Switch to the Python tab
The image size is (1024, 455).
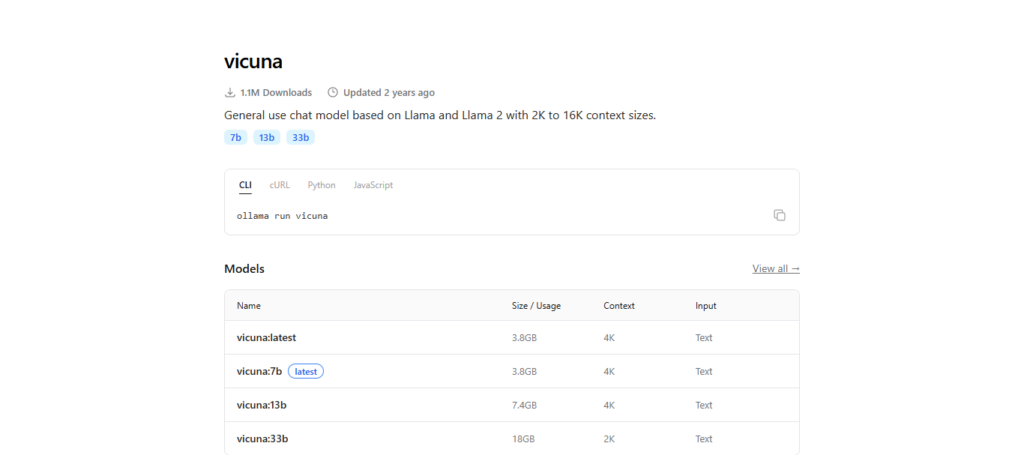point(321,185)
